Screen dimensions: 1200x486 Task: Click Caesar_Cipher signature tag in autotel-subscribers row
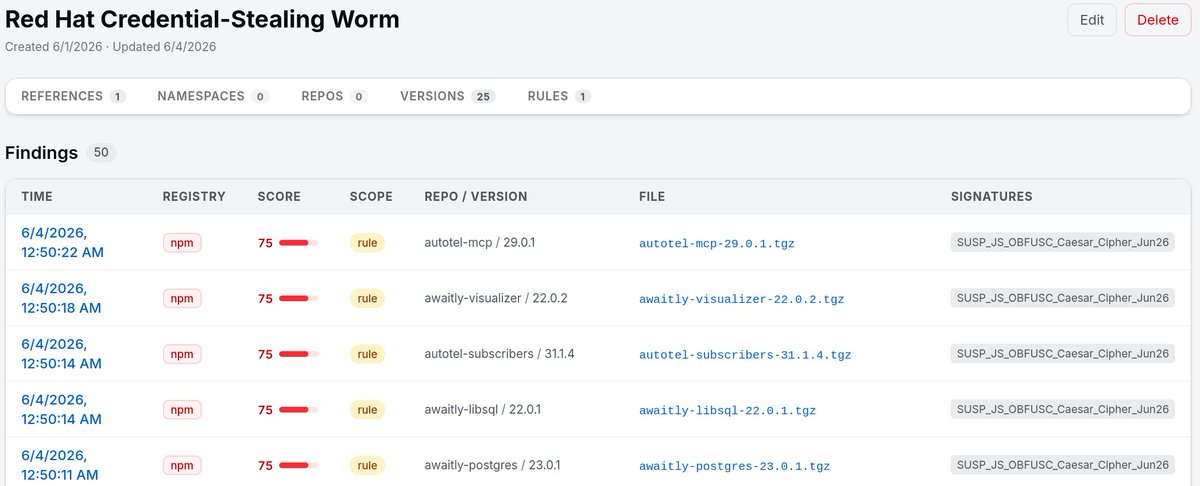(1063, 354)
